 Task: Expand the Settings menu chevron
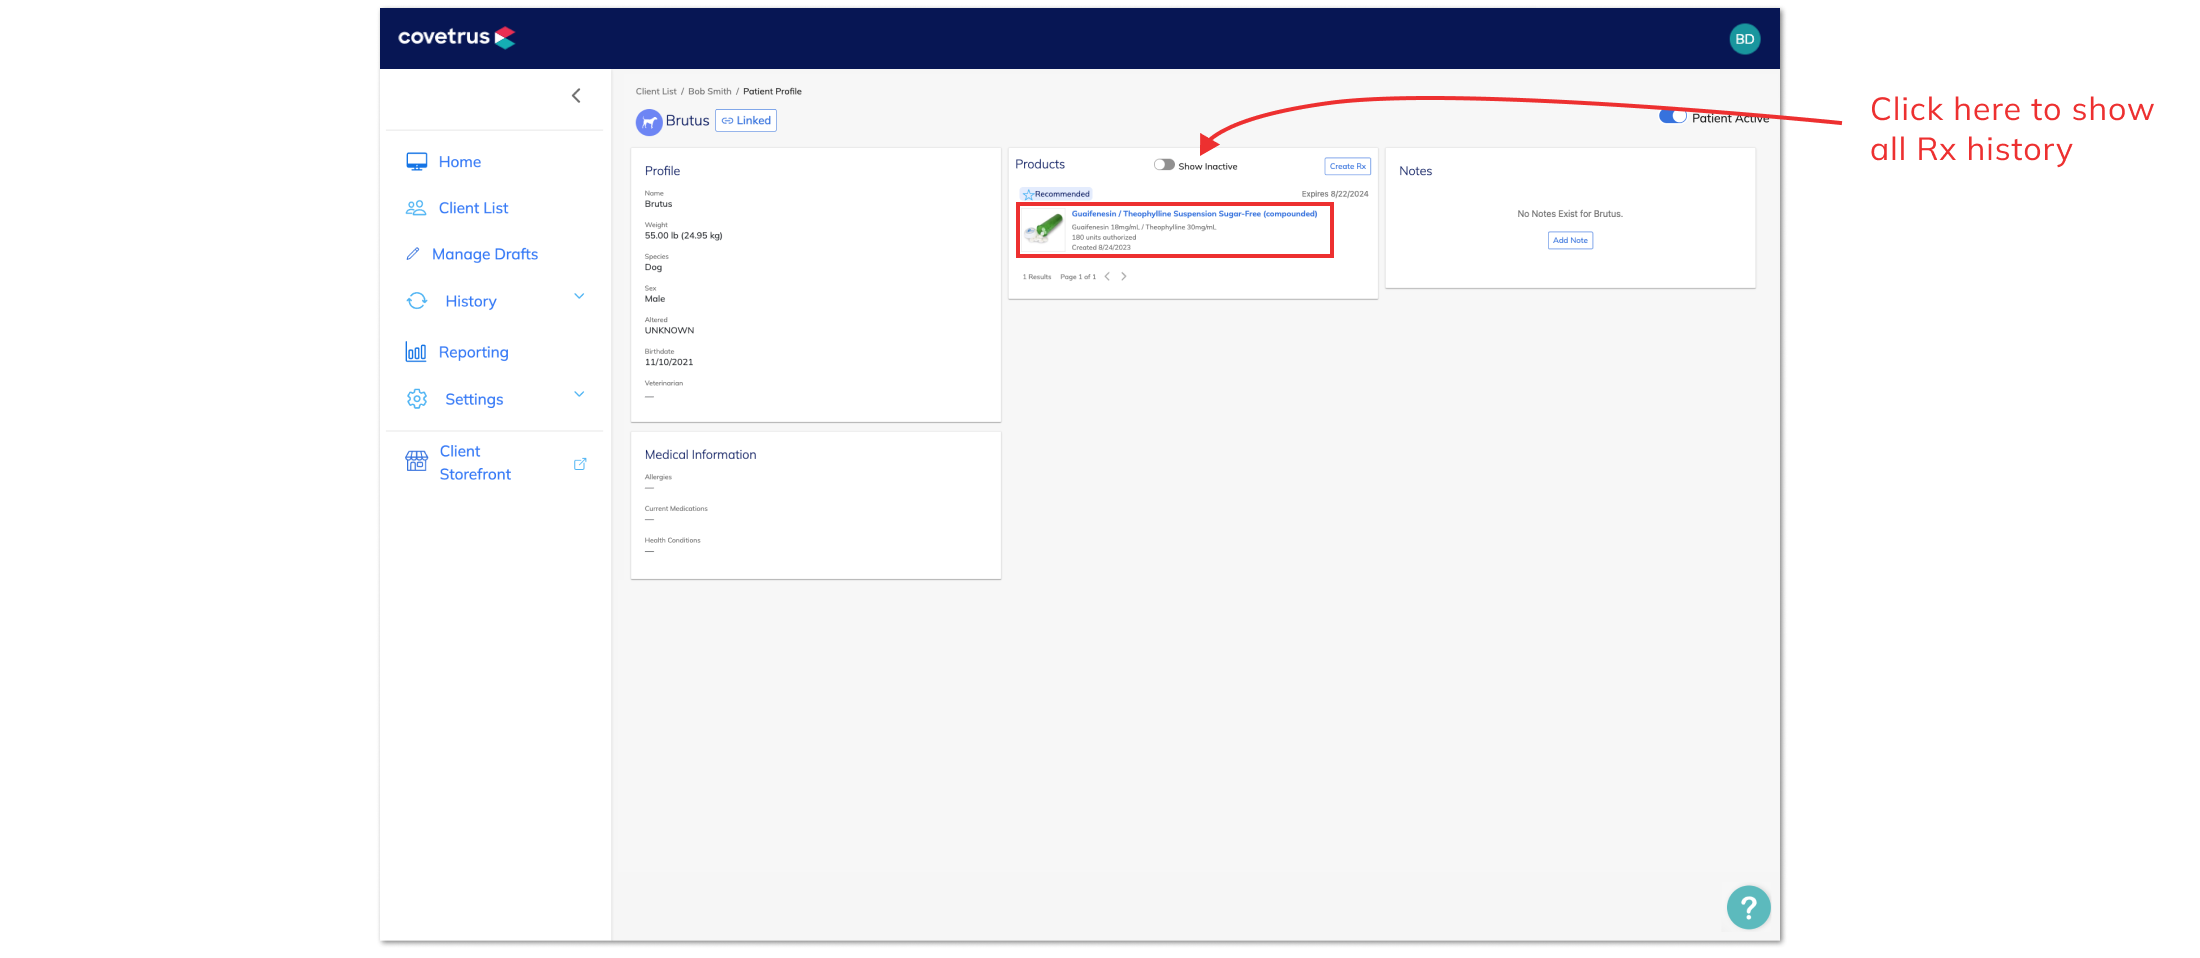(579, 395)
